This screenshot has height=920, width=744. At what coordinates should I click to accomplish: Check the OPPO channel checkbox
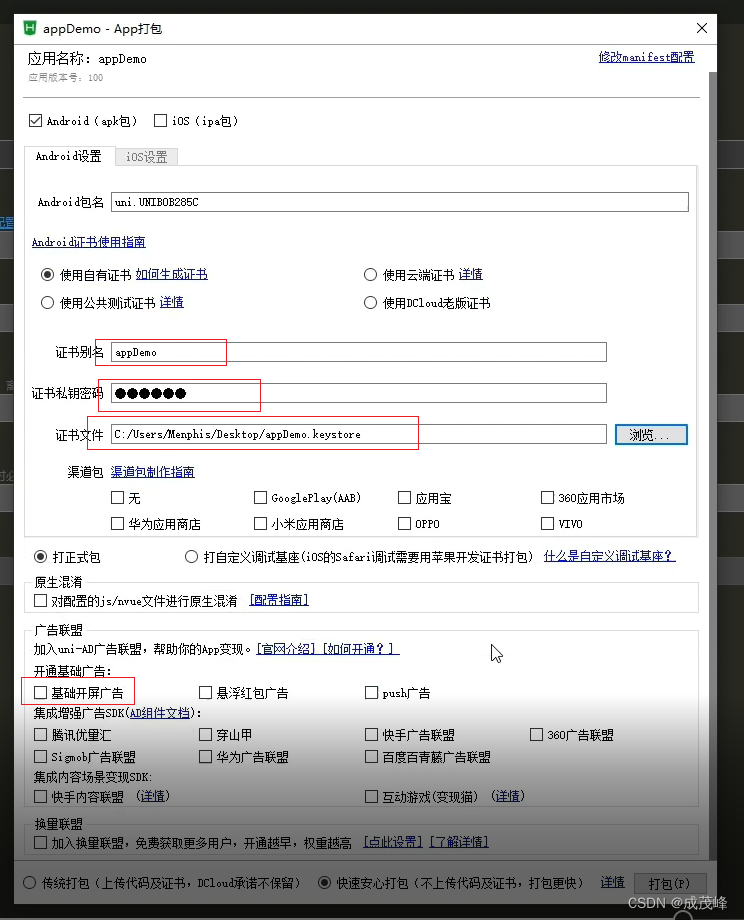404,523
